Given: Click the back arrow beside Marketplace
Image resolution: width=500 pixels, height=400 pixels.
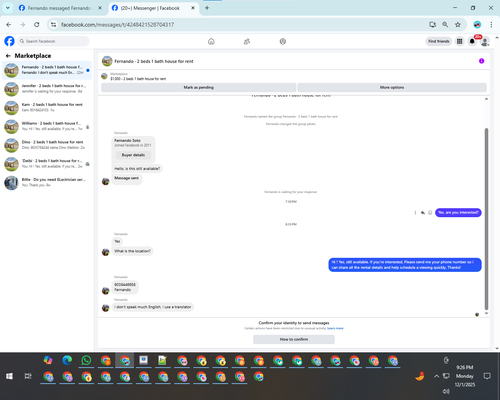Looking at the screenshot, I should [x=8, y=56].
